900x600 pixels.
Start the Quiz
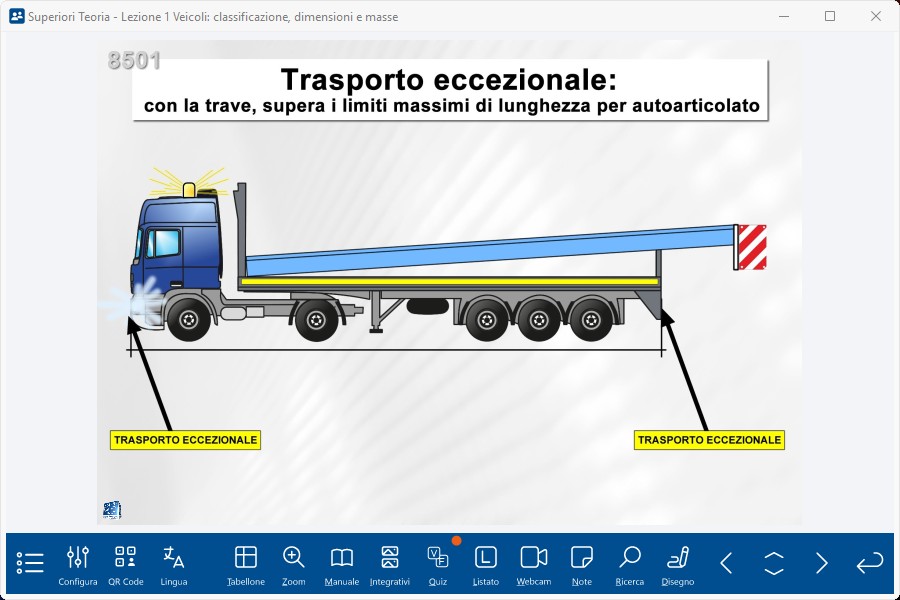(x=438, y=564)
